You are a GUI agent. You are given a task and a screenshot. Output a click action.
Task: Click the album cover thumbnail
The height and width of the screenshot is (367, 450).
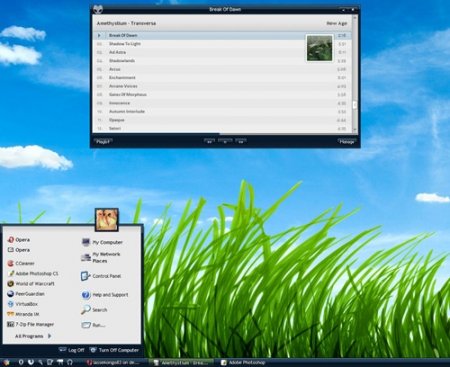[x=319, y=48]
